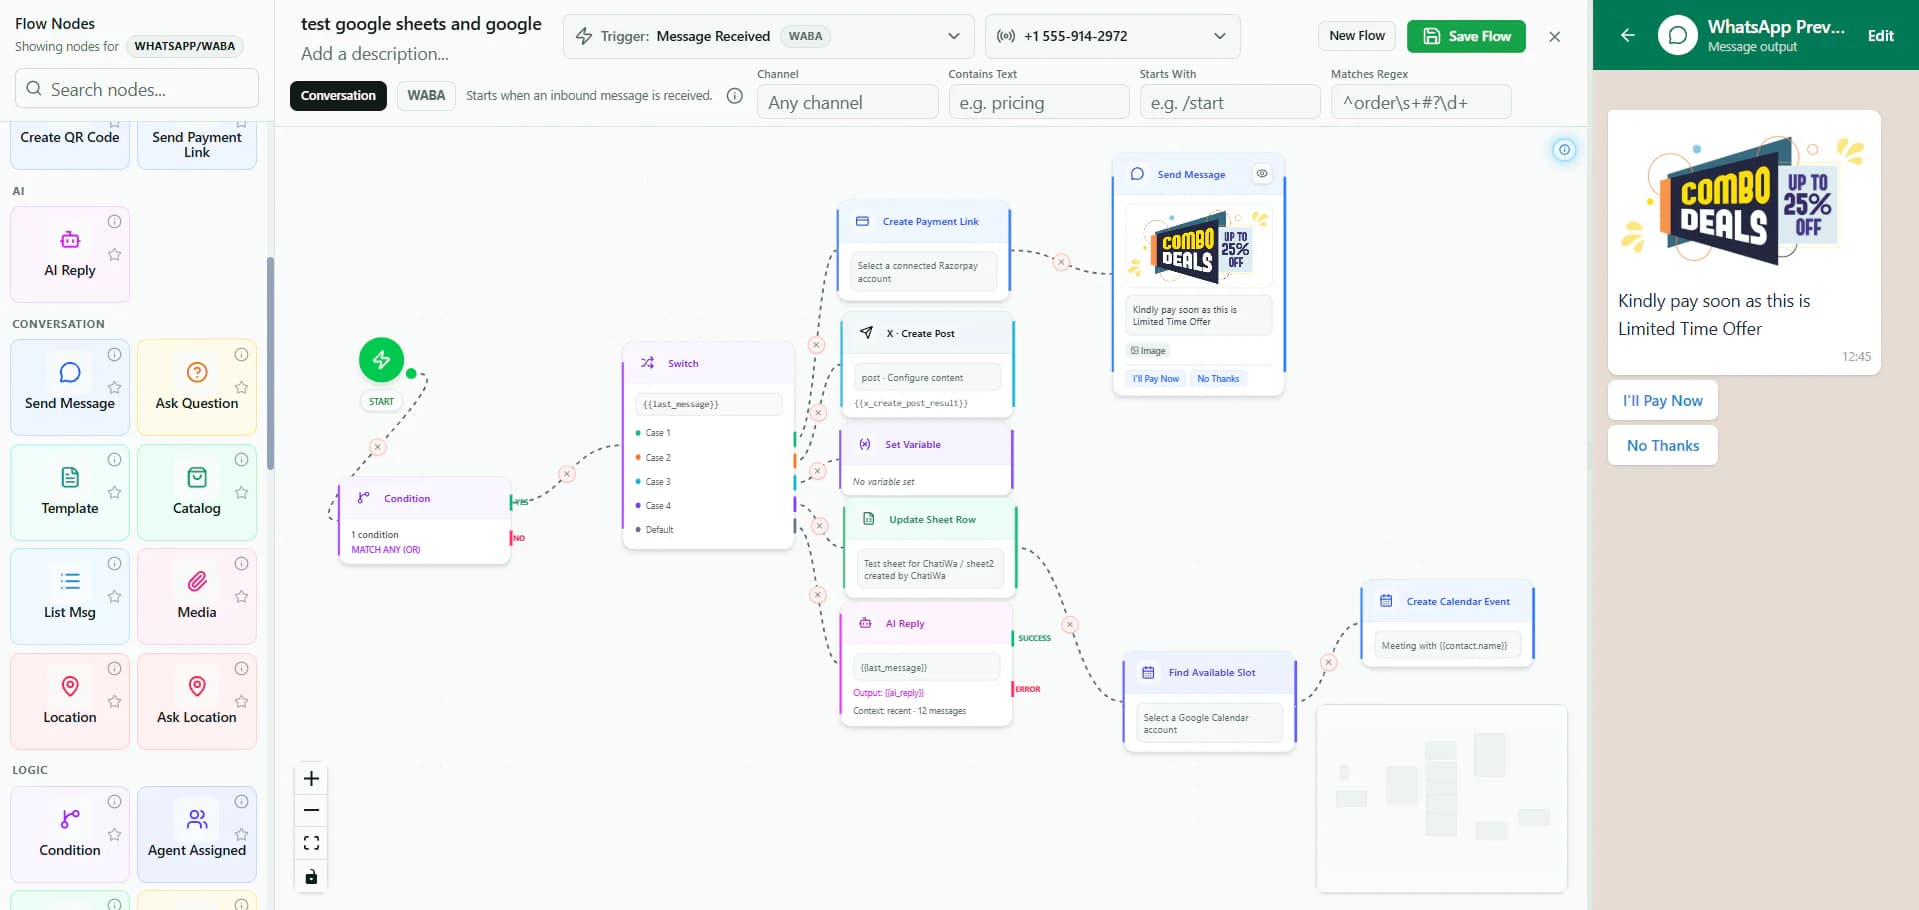Favorite the AI Reply node with star
Viewport: 1919px width, 910px height.
pos(115,255)
